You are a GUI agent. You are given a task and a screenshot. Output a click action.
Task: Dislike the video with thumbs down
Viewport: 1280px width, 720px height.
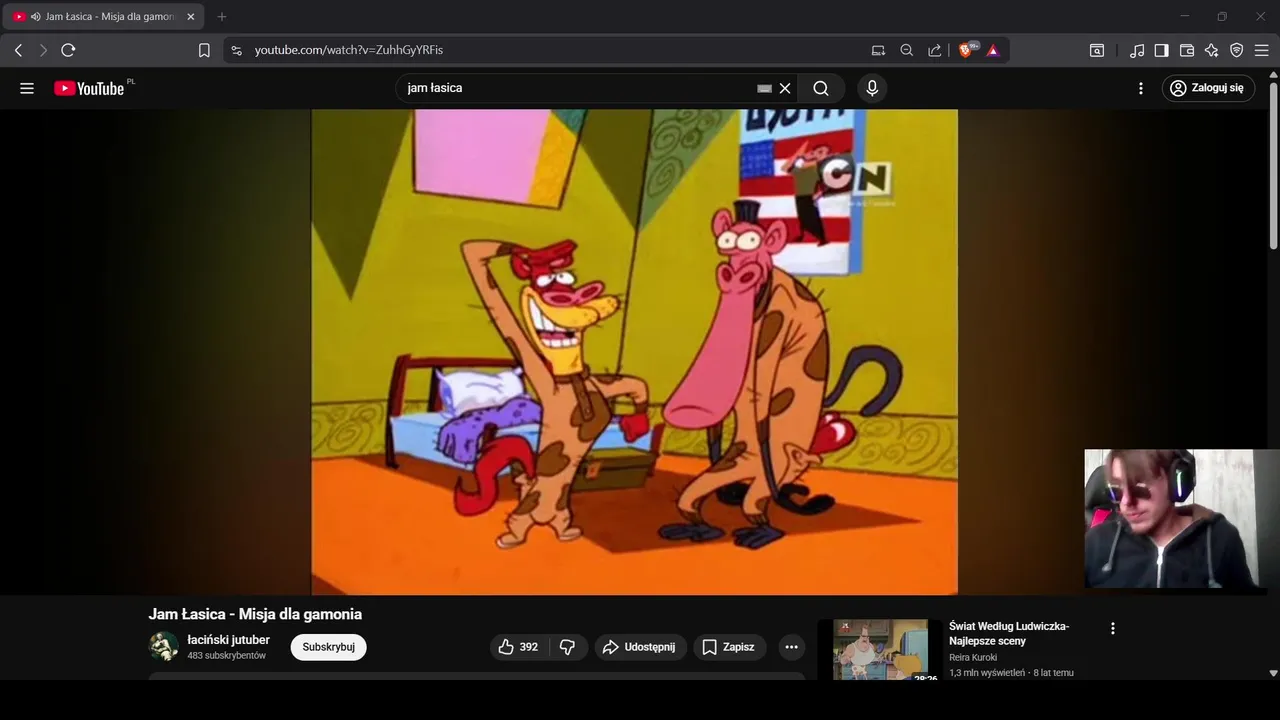567,647
